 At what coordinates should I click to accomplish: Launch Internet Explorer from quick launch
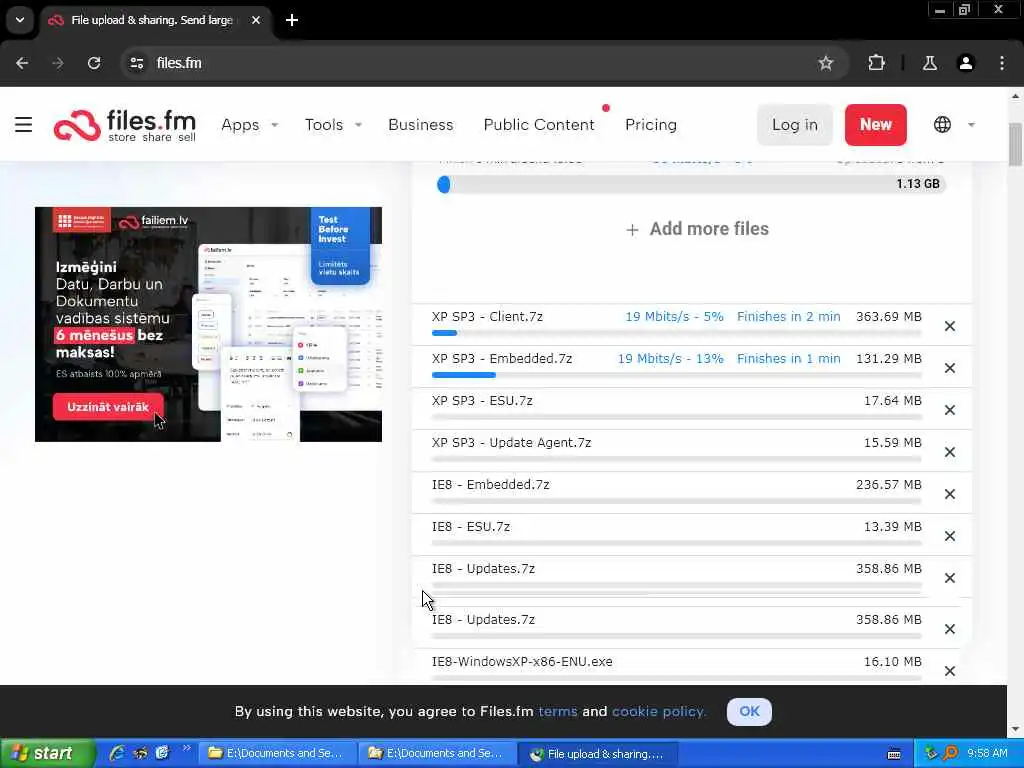pyautogui.click(x=117, y=754)
